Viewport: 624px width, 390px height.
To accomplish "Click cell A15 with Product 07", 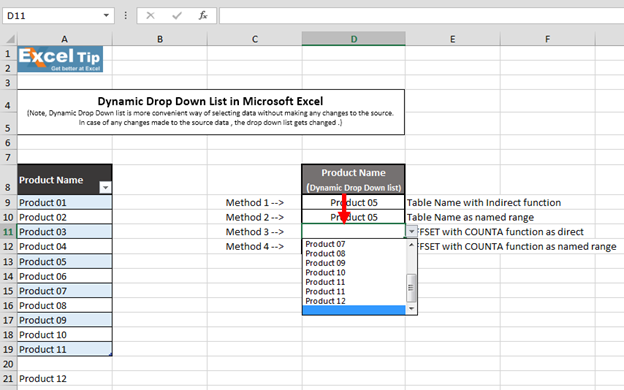I will (64, 291).
